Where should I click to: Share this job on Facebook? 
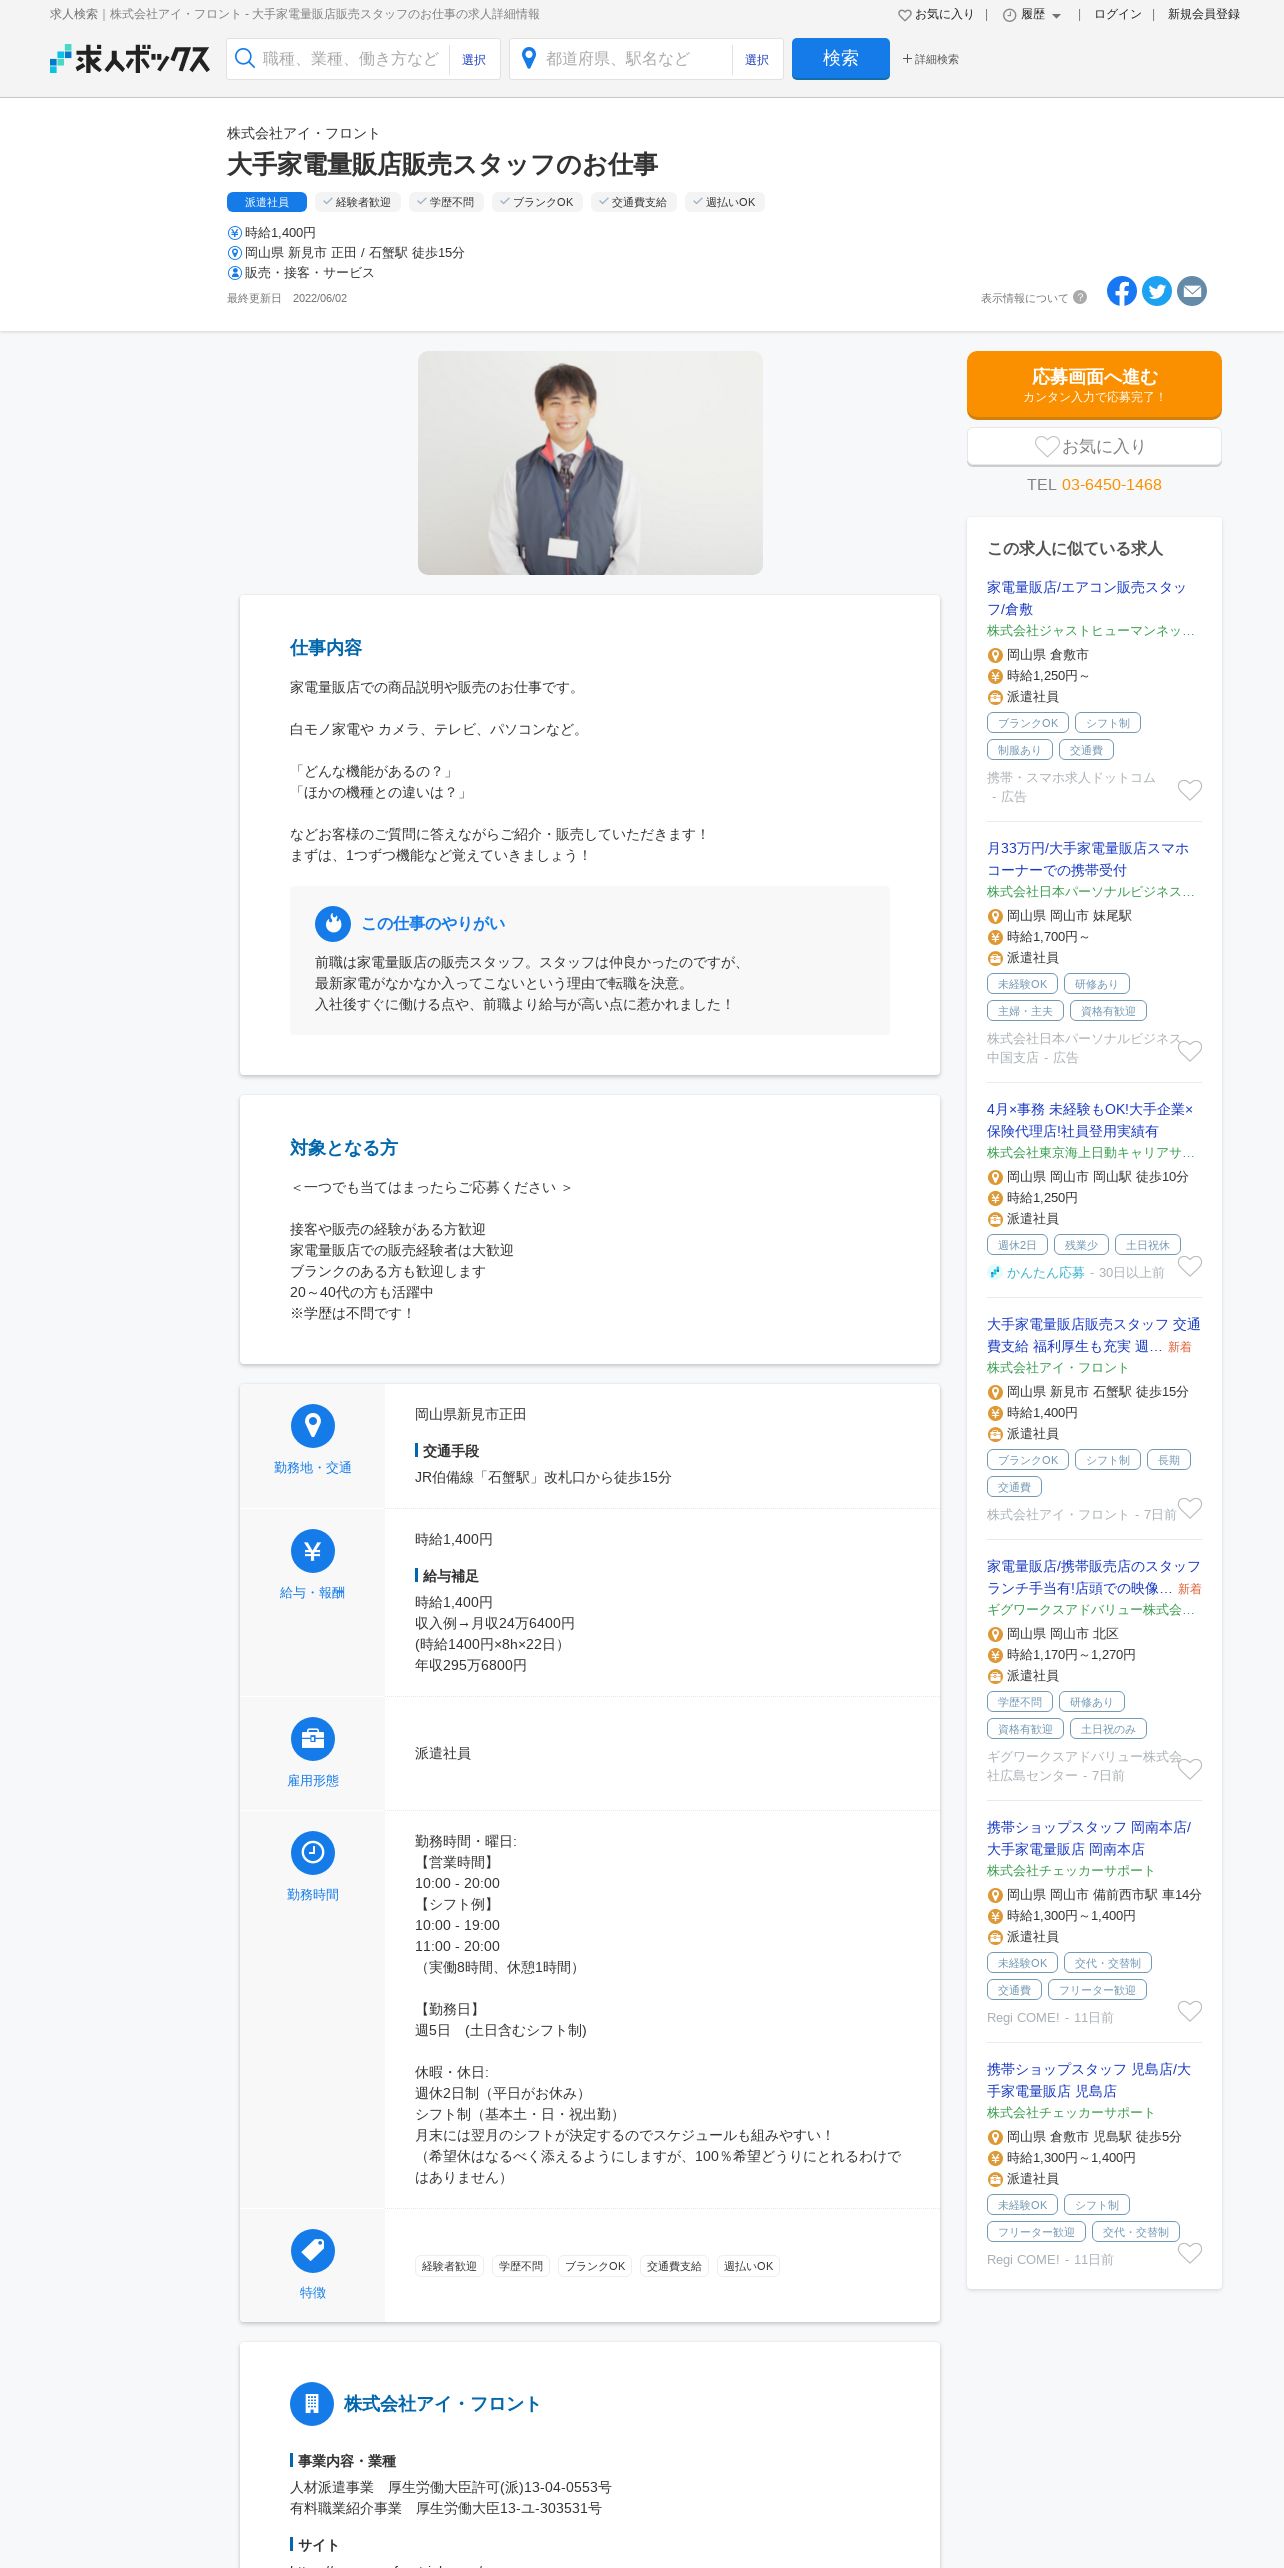click(1122, 291)
